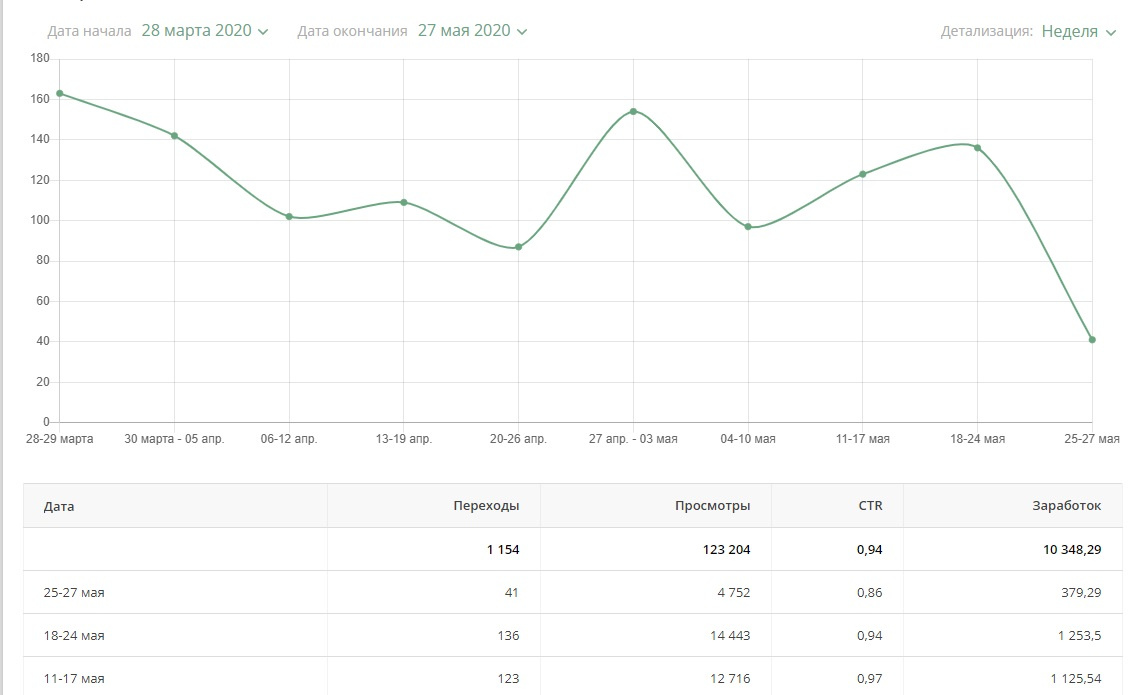This screenshot has height=695, width=1143.
Task: Click the x-axis label '13-19 апр.'
Action: pyautogui.click(x=404, y=439)
